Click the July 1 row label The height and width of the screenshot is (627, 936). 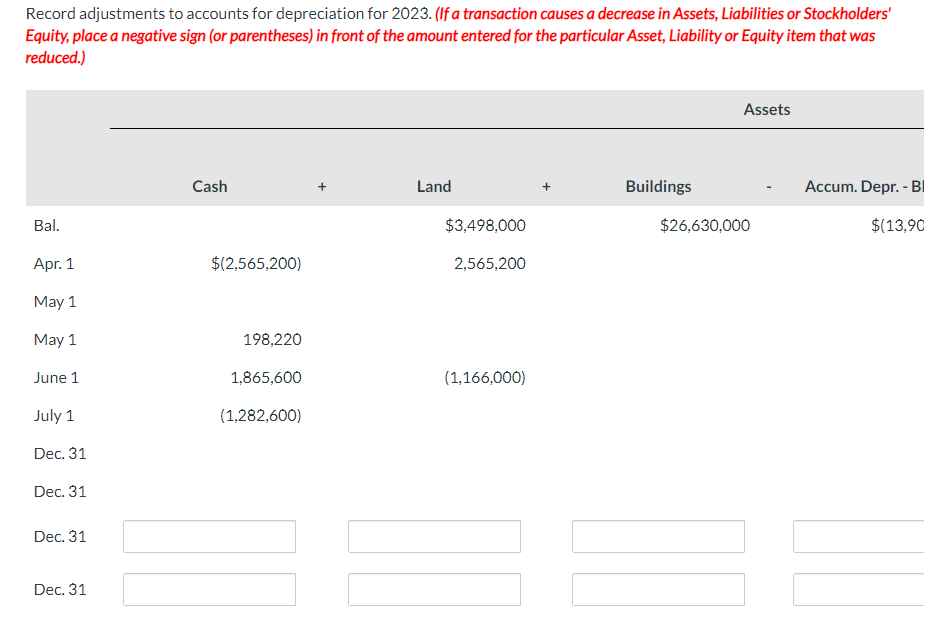54,415
